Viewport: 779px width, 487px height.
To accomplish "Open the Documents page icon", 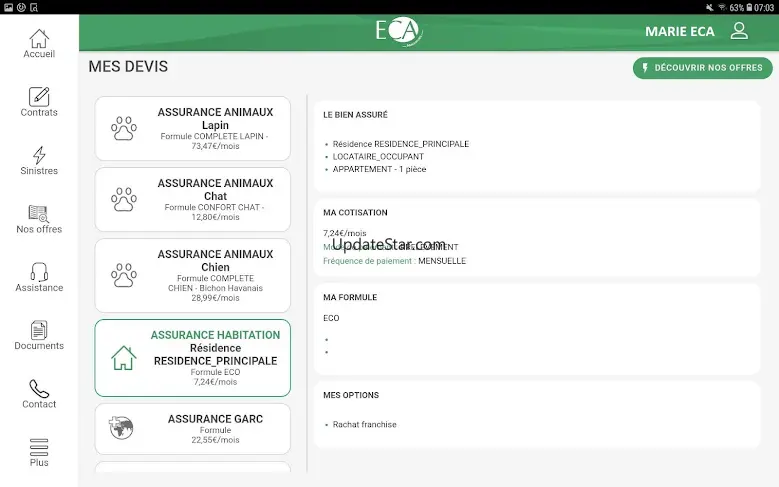I will click(x=39, y=330).
